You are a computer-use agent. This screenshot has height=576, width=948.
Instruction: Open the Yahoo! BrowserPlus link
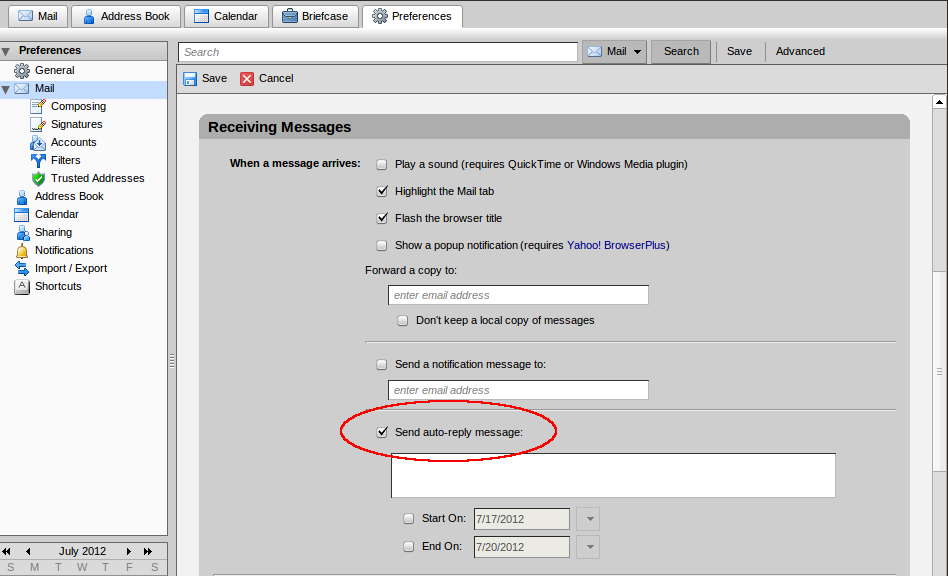[616, 245]
